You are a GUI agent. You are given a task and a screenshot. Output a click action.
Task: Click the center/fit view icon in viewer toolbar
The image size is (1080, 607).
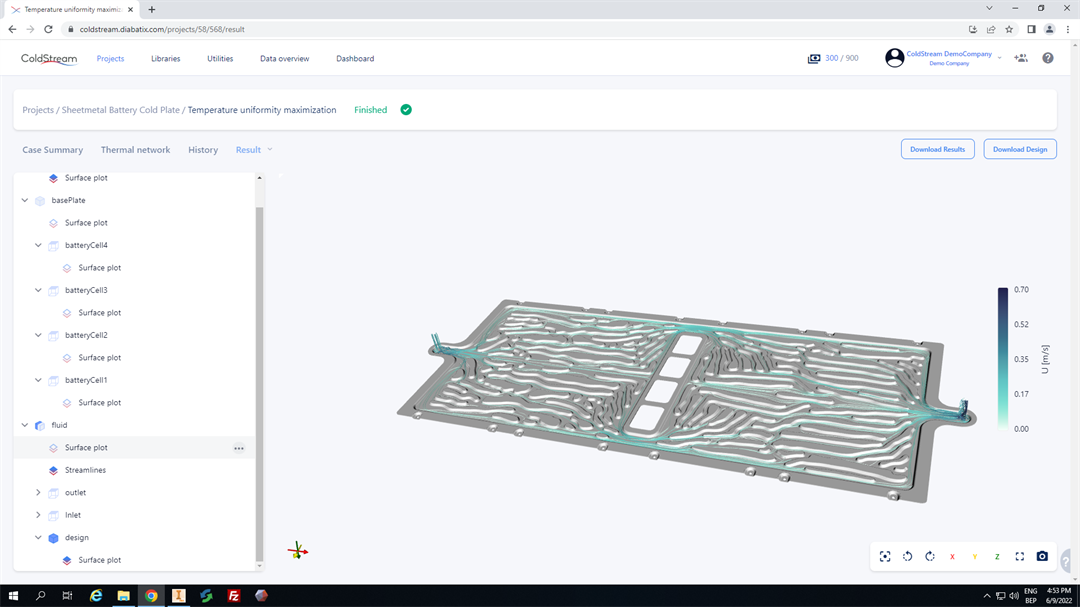[x=885, y=556]
